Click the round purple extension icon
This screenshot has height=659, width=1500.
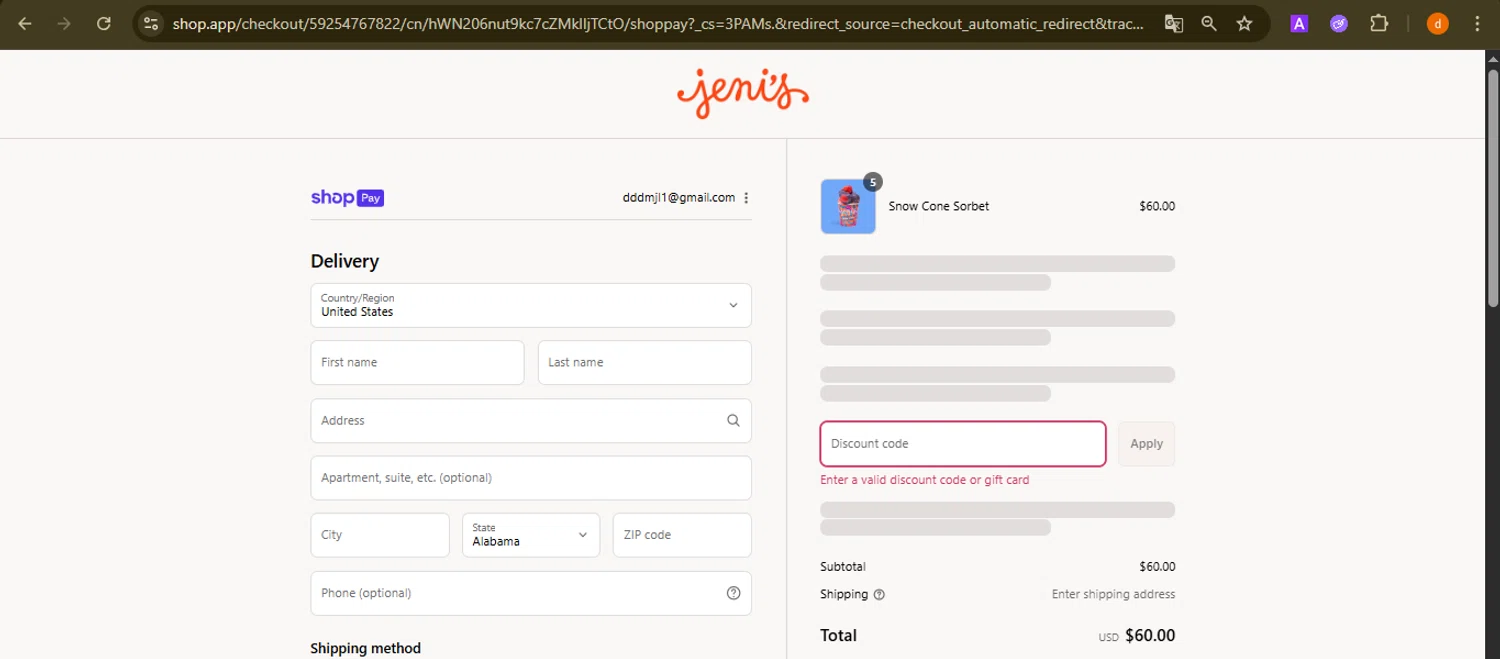click(1339, 24)
